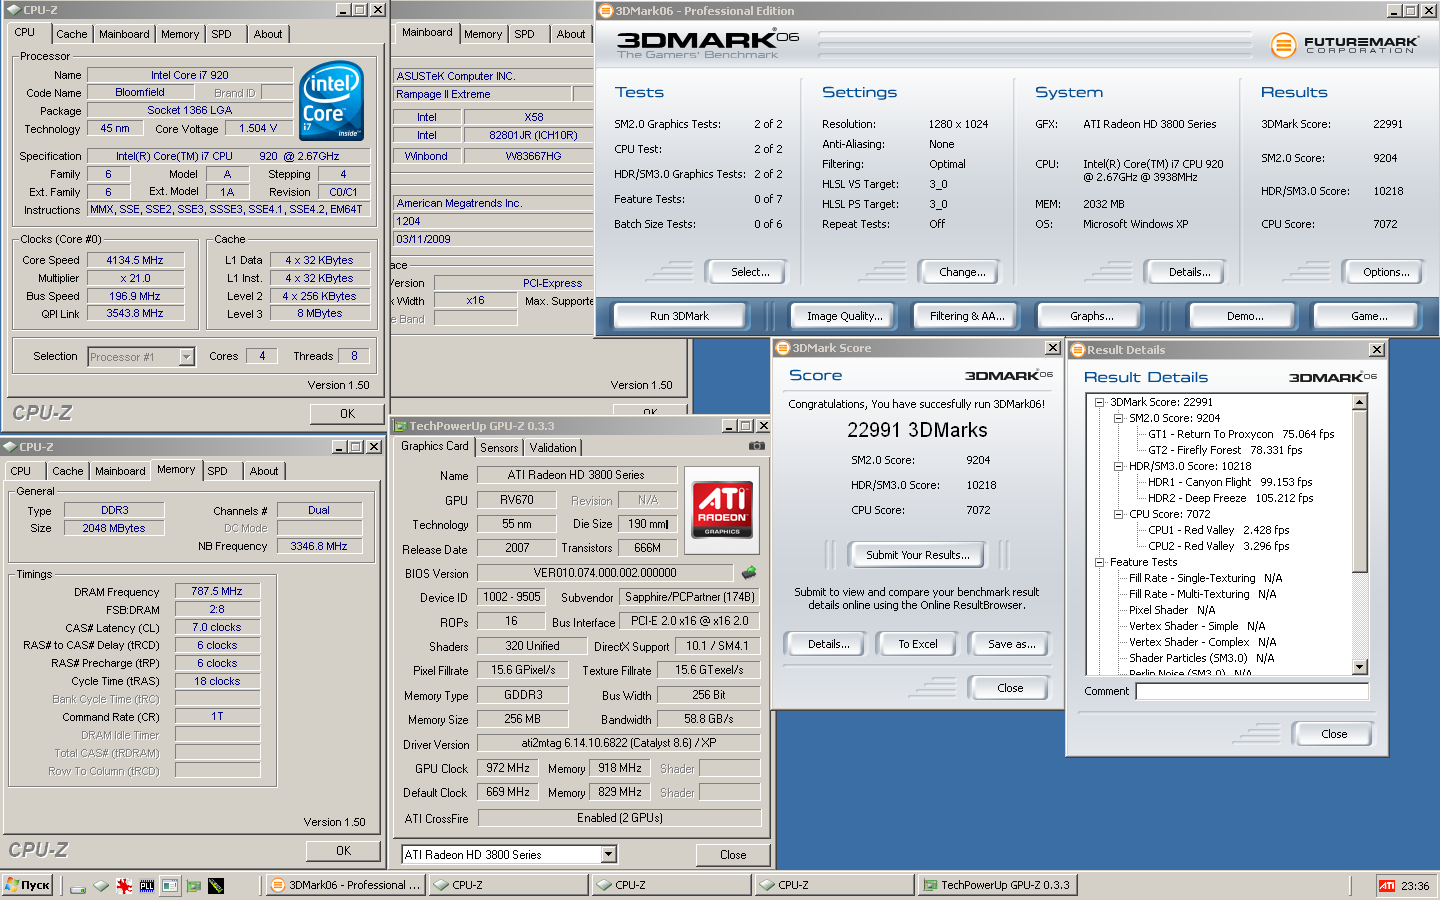Click Save as... in the Score dialog
This screenshot has width=1440, height=900.
(1011, 644)
